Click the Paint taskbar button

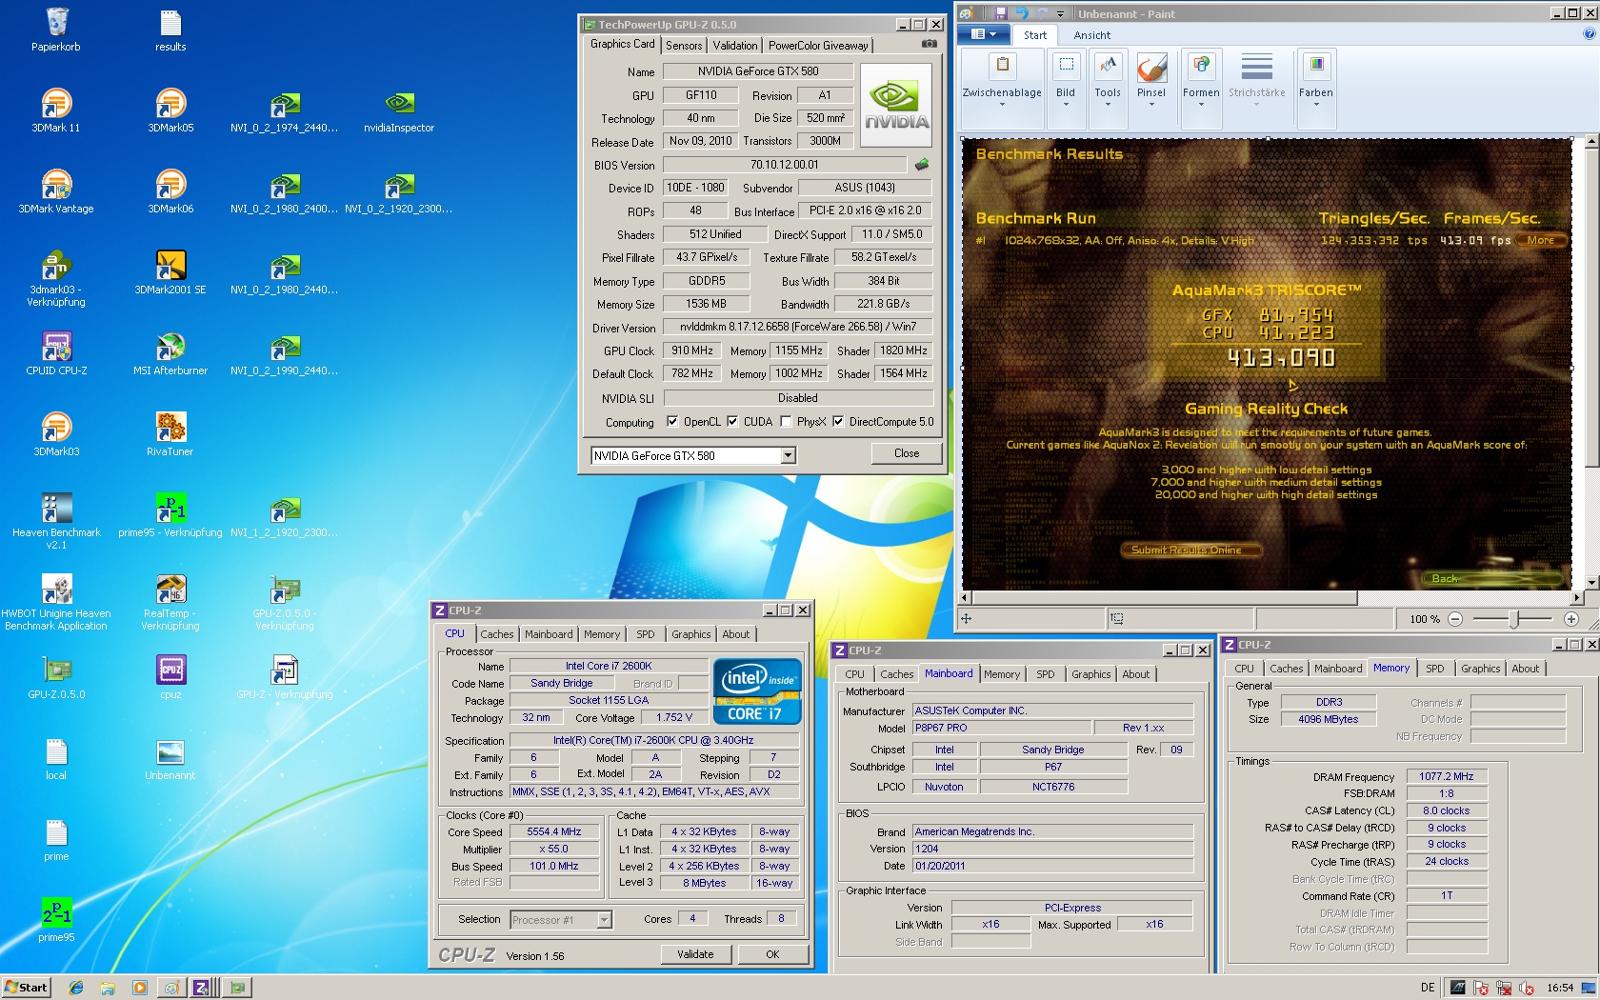(x=171, y=987)
